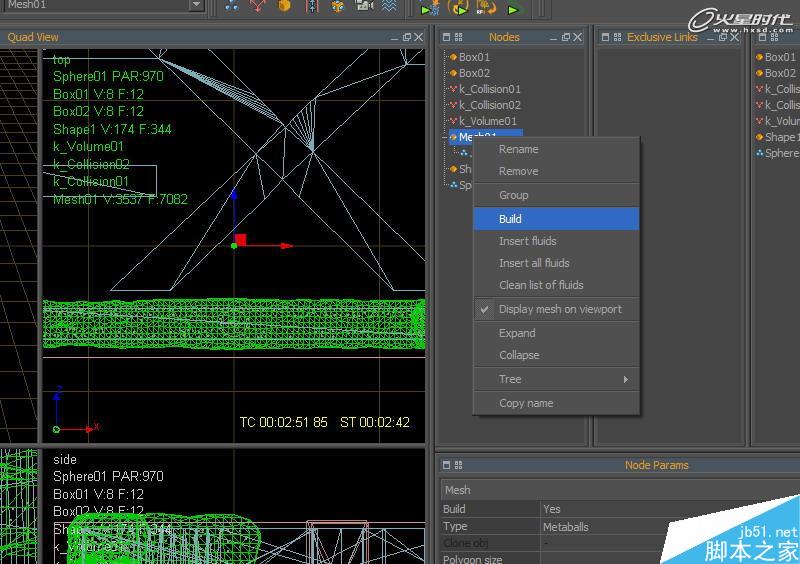Click the camera icon in top toolbar
The height and width of the screenshot is (564, 800).
(364, 7)
